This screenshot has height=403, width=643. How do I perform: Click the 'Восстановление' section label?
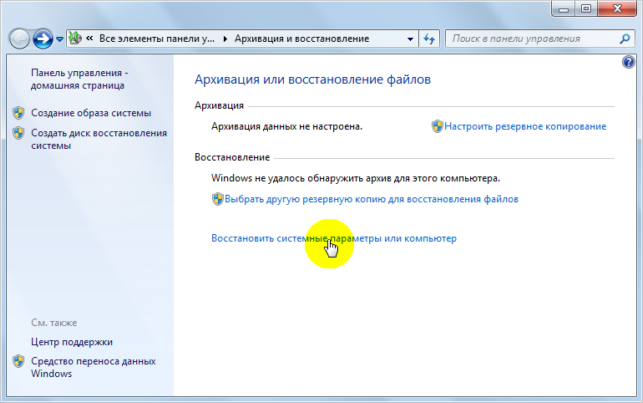coord(232,157)
